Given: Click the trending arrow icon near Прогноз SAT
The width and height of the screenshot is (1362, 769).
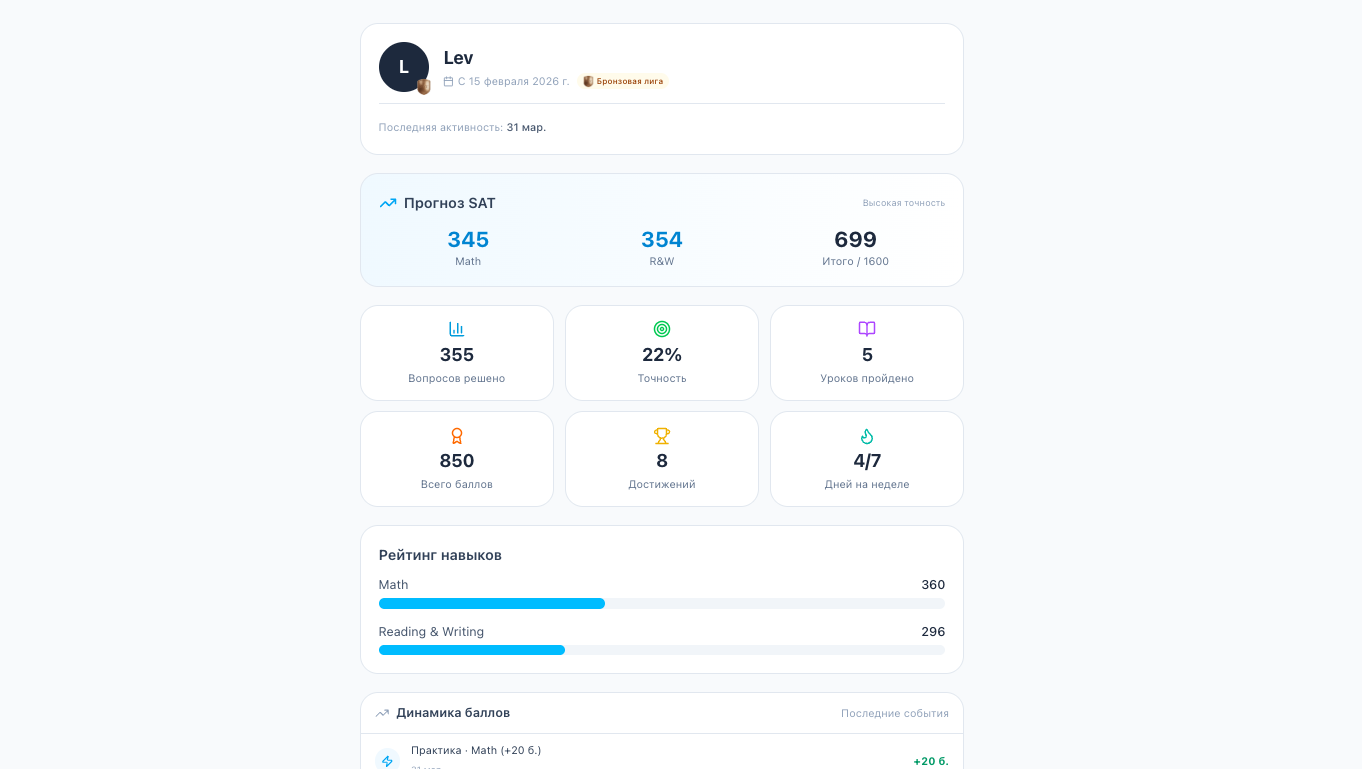Looking at the screenshot, I should pos(388,203).
